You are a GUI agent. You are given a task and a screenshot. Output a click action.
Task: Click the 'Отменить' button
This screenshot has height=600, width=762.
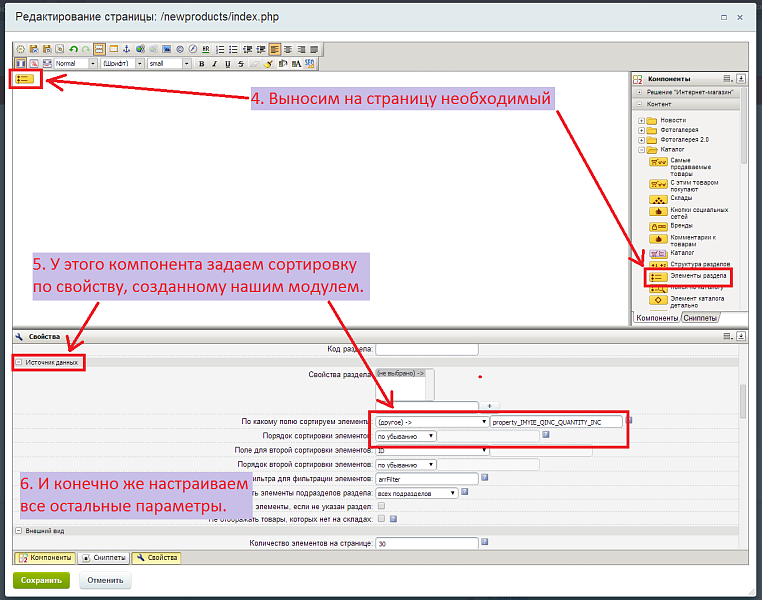104,580
